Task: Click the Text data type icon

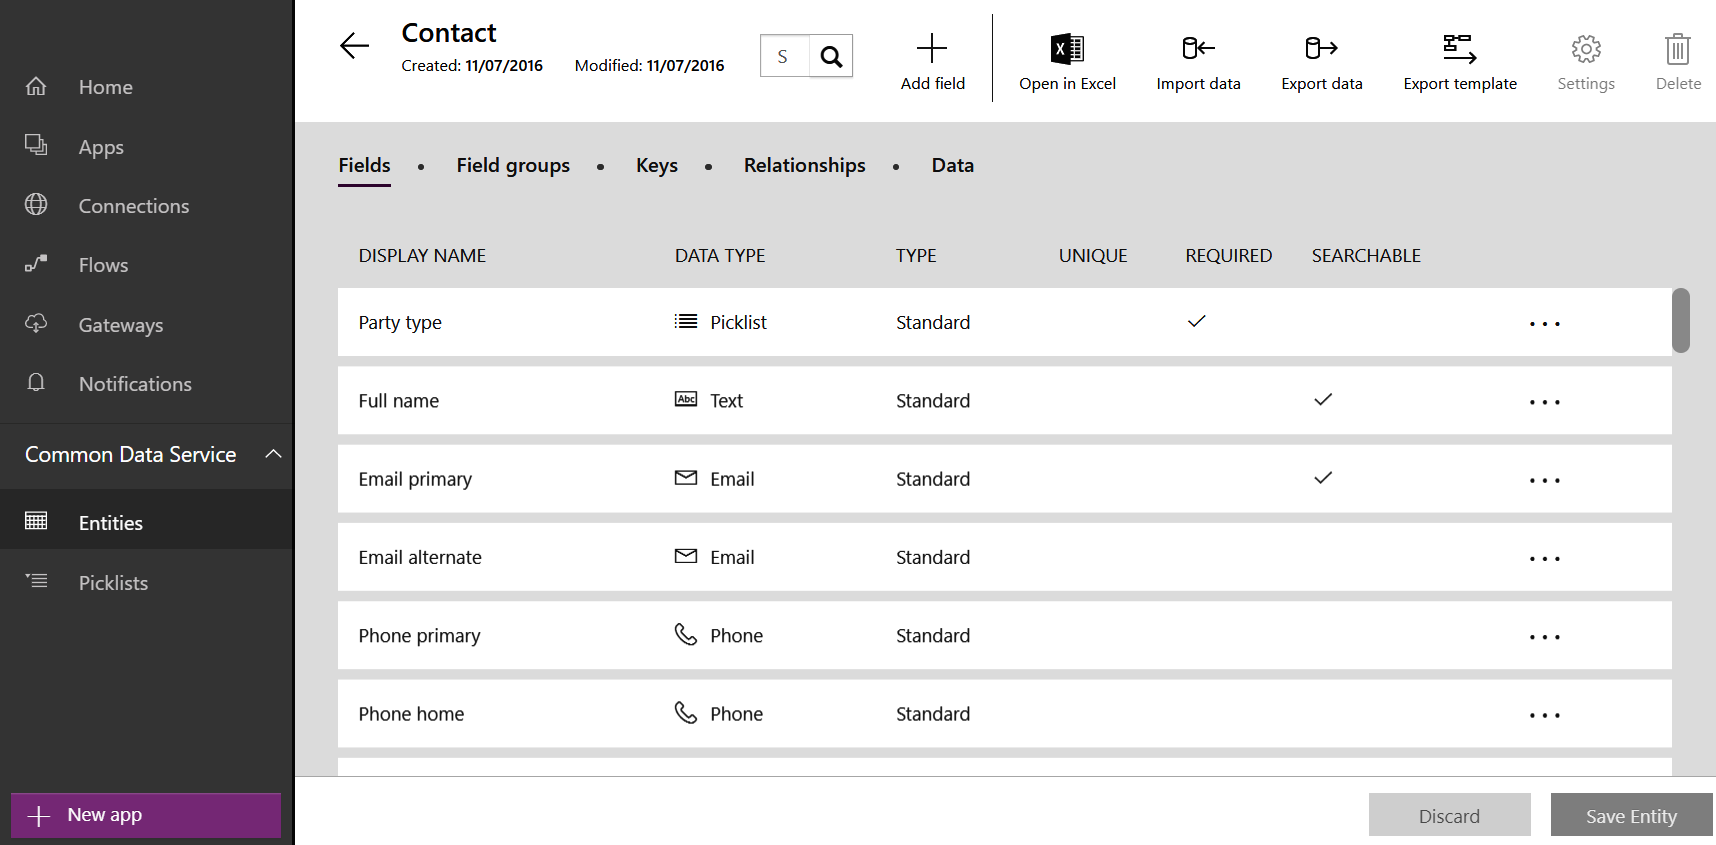Action: (x=686, y=399)
